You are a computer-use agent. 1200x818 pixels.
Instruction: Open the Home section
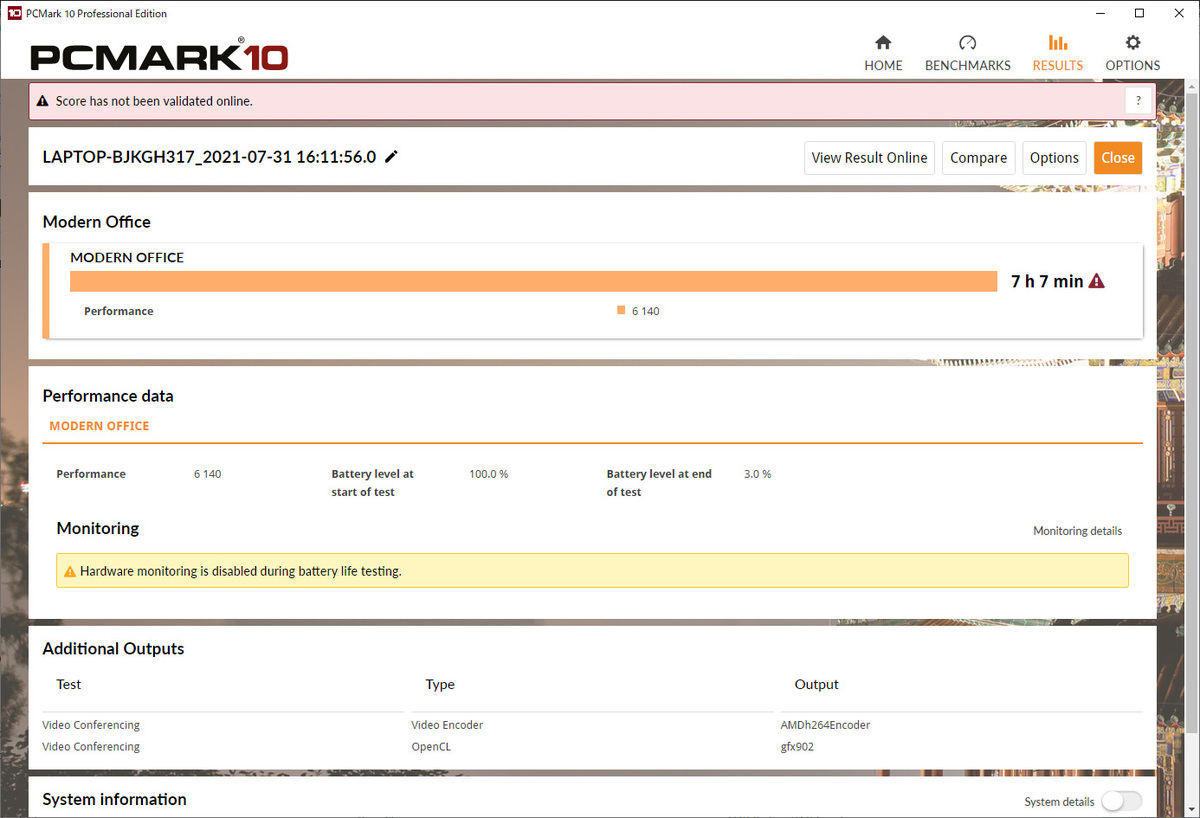coord(883,54)
